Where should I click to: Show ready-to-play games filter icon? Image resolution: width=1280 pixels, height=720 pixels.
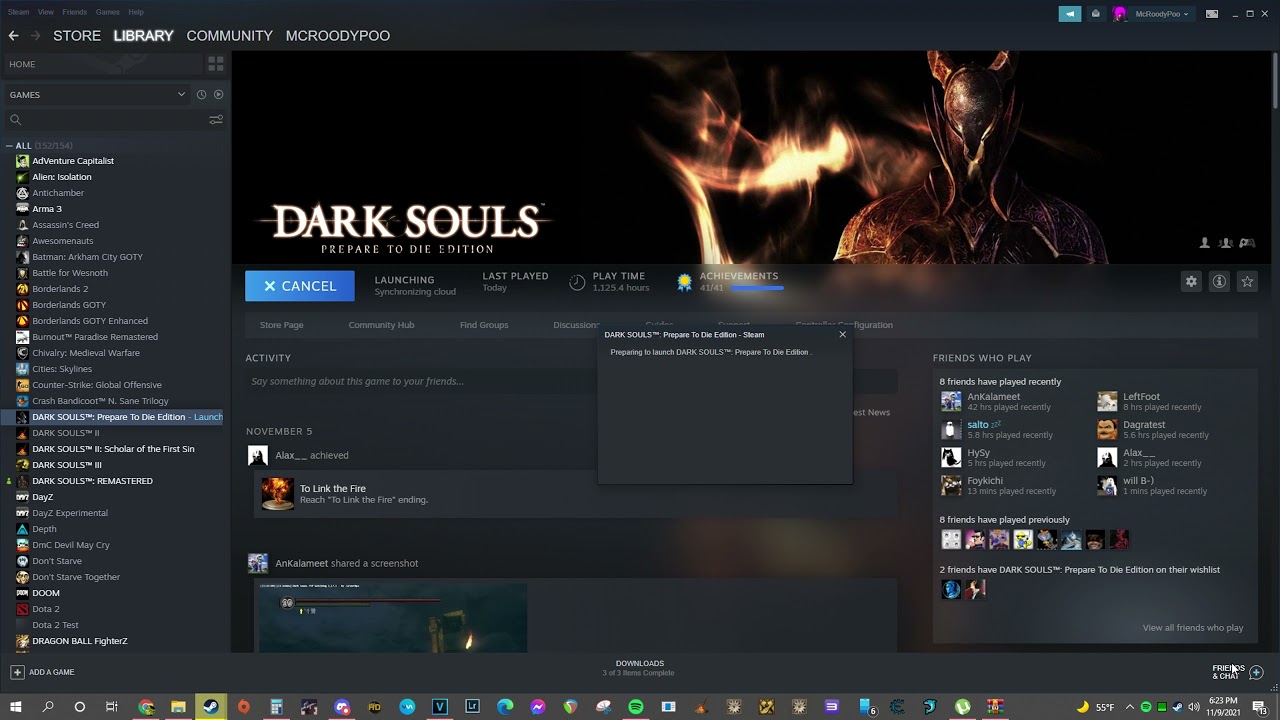[x=218, y=95]
